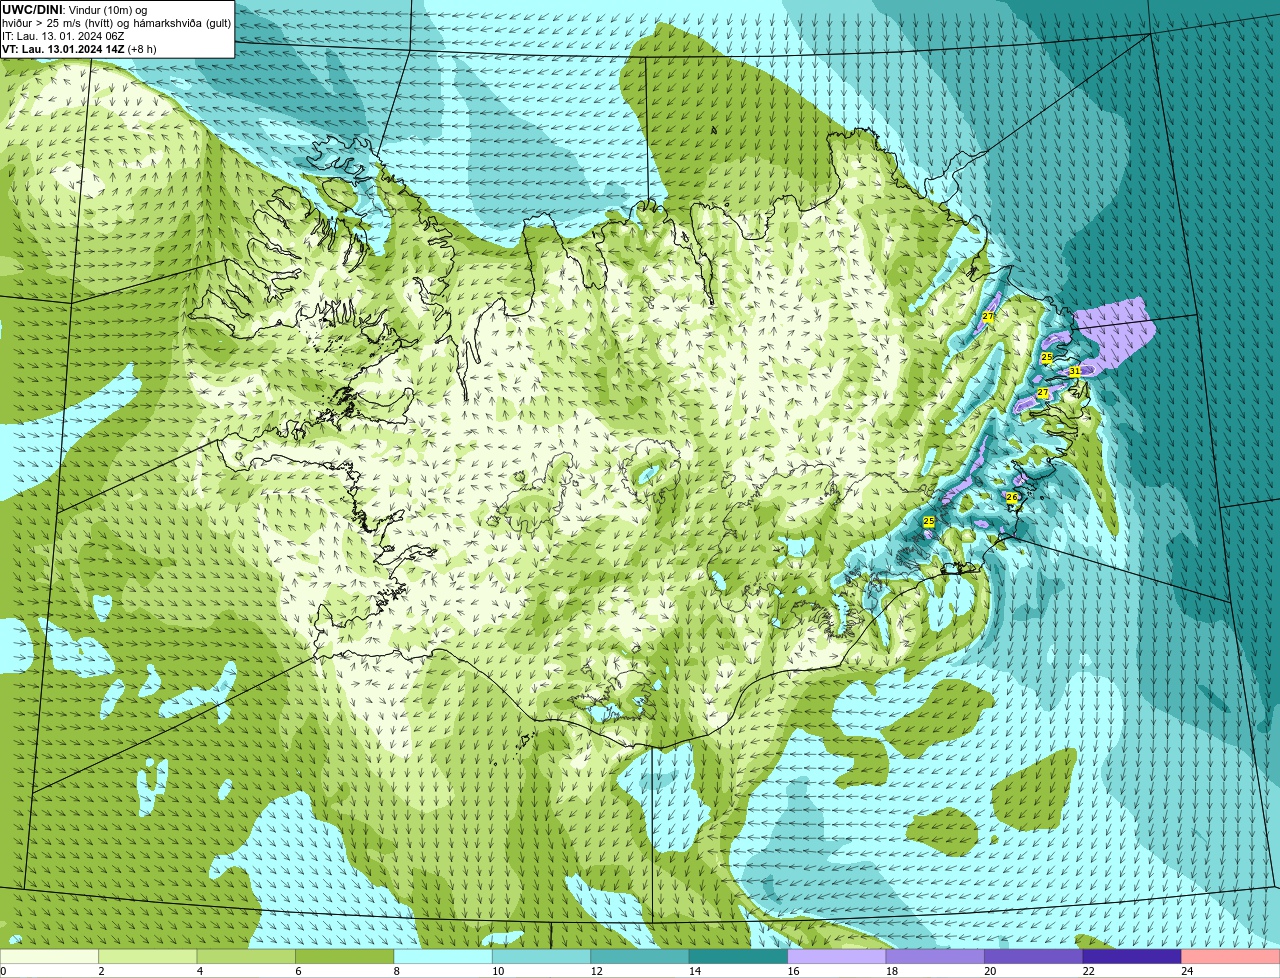Click the scale label 12
Image resolution: width=1280 pixels, height=978 pixels.
[x=596, y=971]
